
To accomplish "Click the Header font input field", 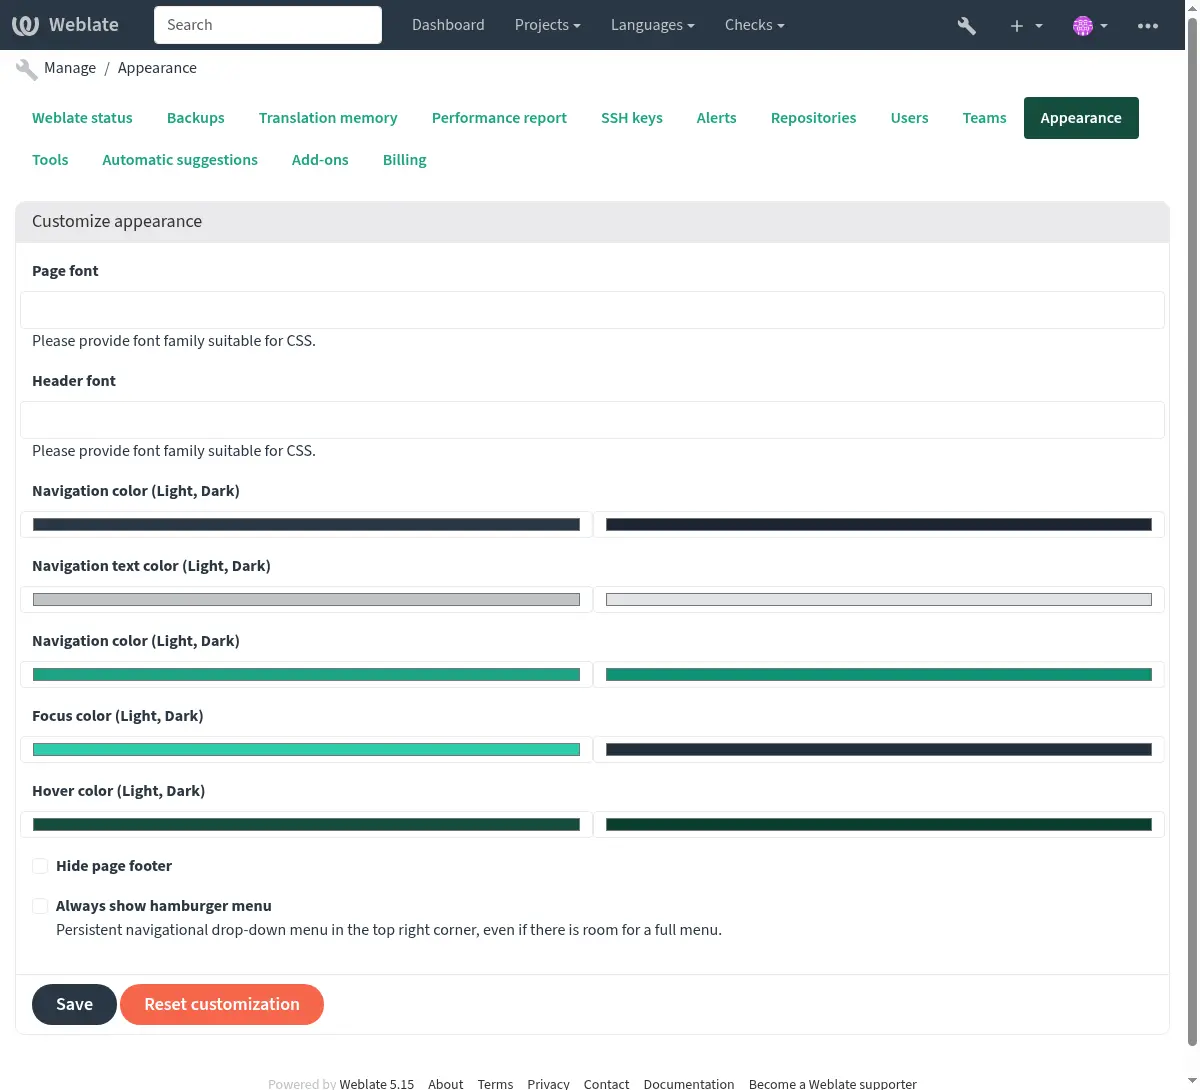I will (x=592, y=420).
